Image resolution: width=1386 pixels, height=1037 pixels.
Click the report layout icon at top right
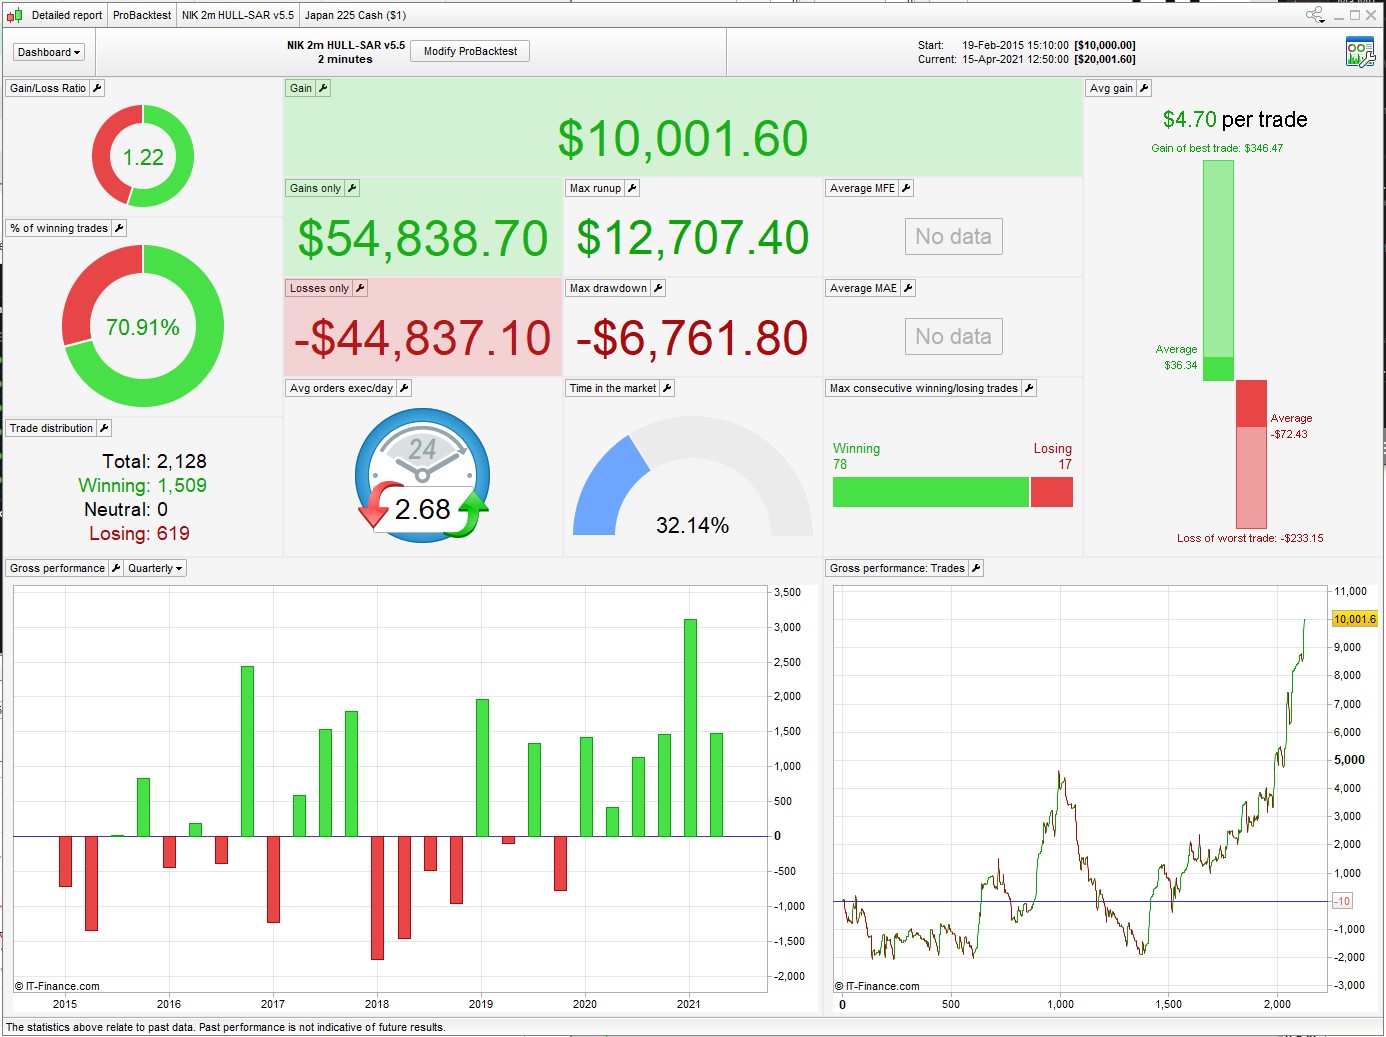[x=1360, y=52]
